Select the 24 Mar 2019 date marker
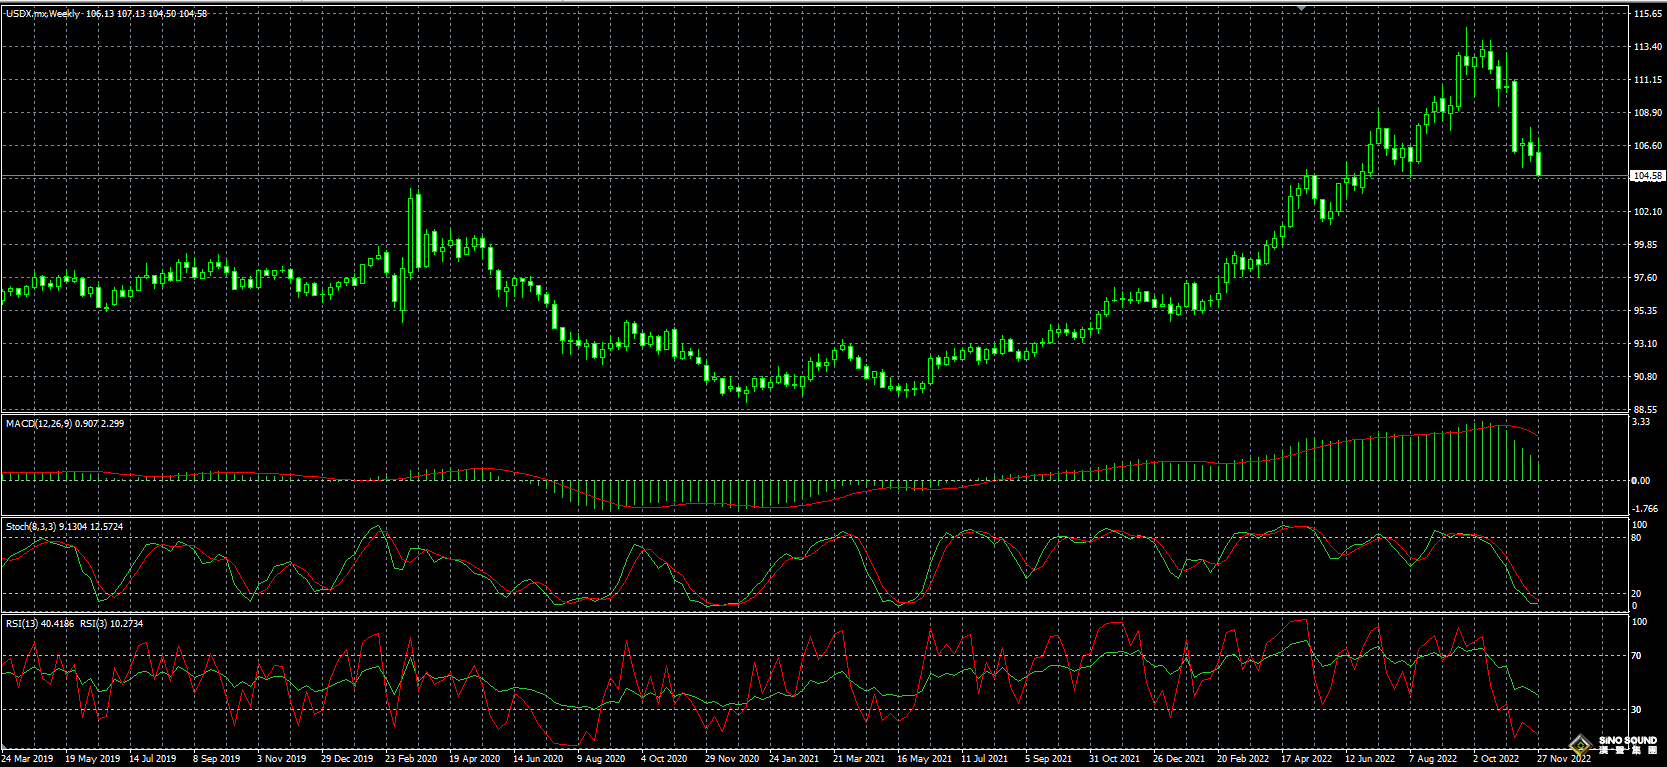 (27, 759)
